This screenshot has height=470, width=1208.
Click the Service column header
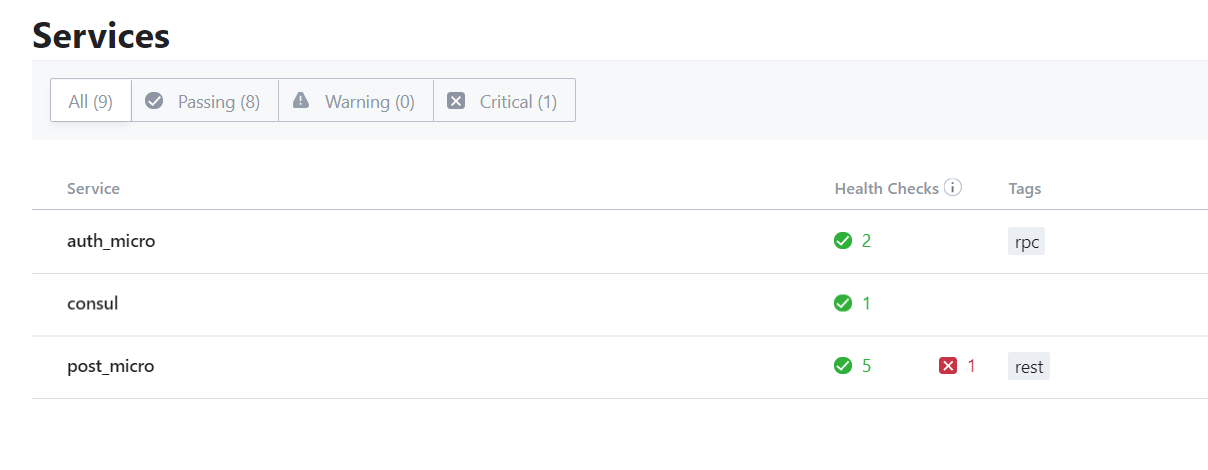(93, 189)
